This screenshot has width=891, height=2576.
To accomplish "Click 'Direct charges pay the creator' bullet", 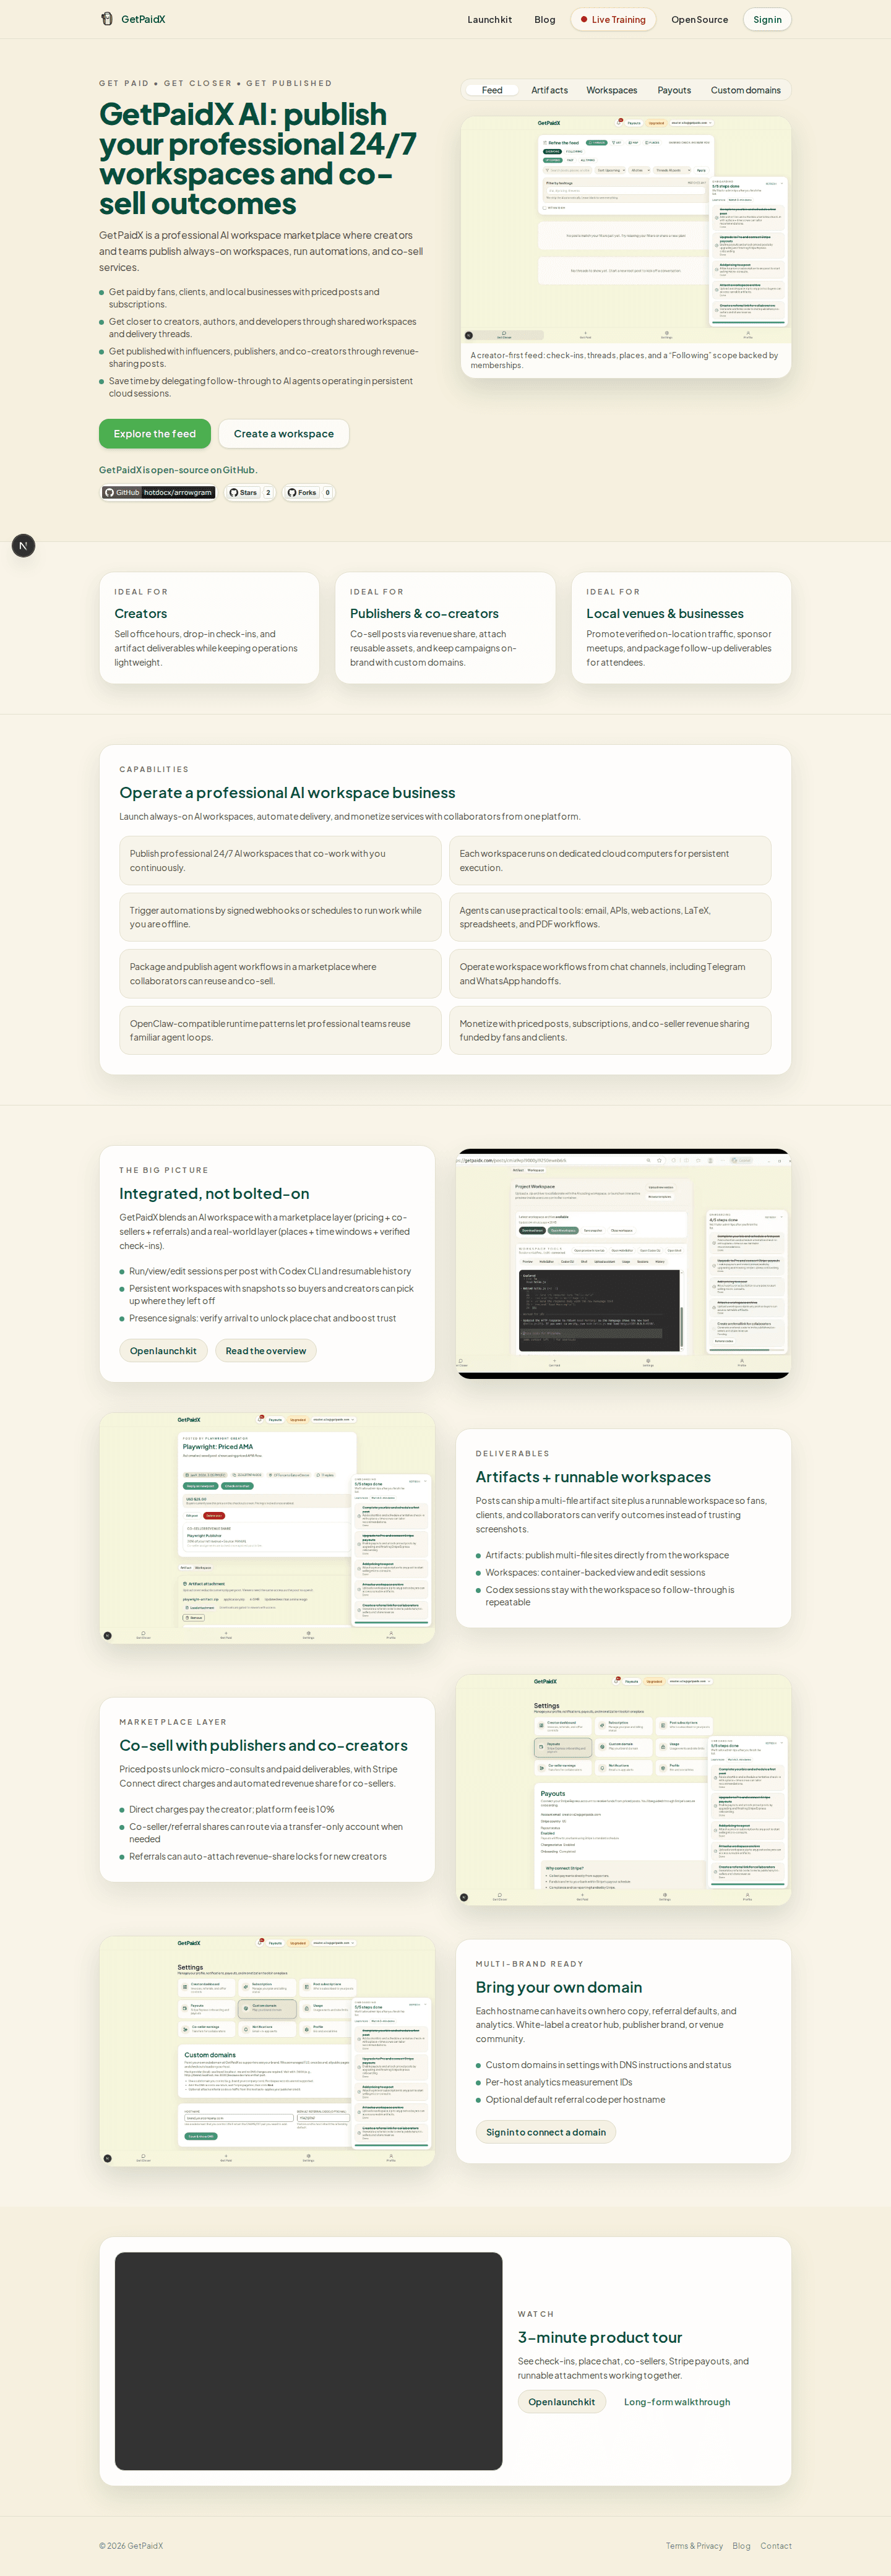I will 232,1809.
